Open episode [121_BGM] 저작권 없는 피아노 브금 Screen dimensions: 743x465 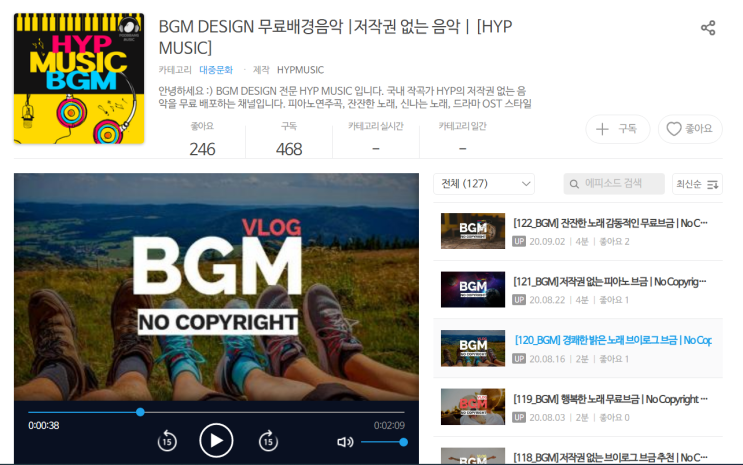610,282
